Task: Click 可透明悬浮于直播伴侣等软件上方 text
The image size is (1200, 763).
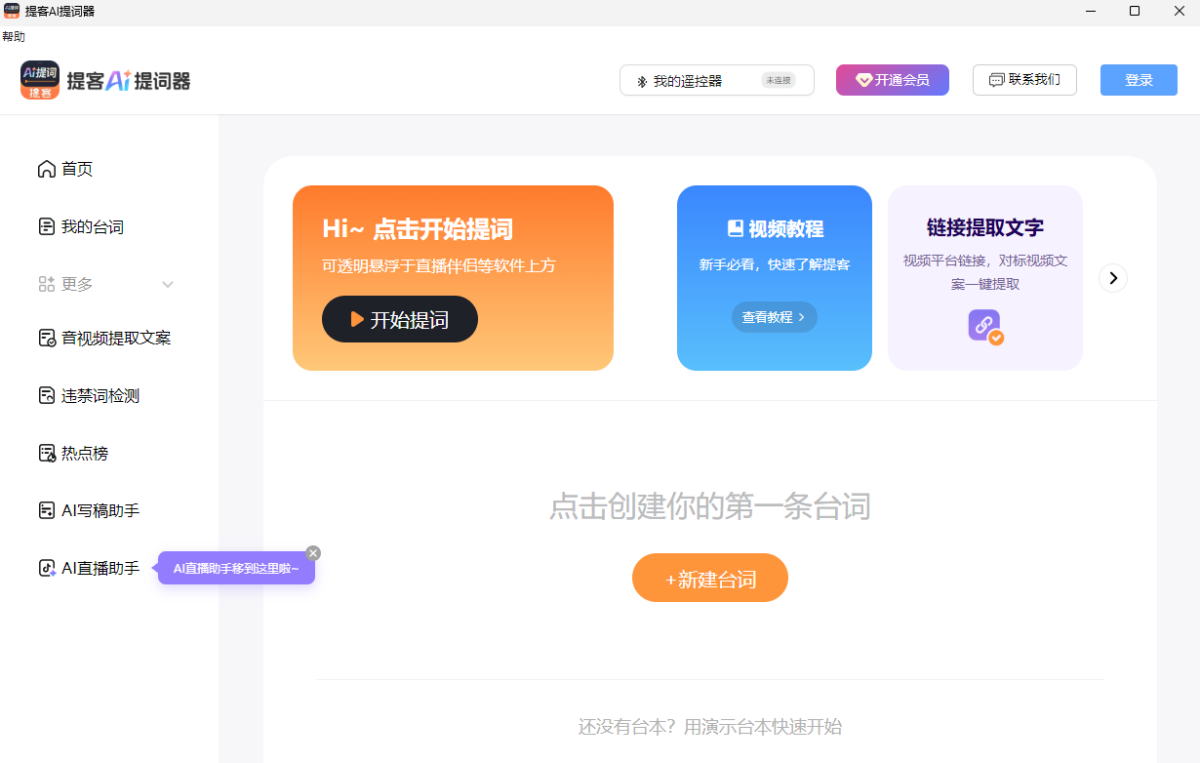Action: pos(439,265)
